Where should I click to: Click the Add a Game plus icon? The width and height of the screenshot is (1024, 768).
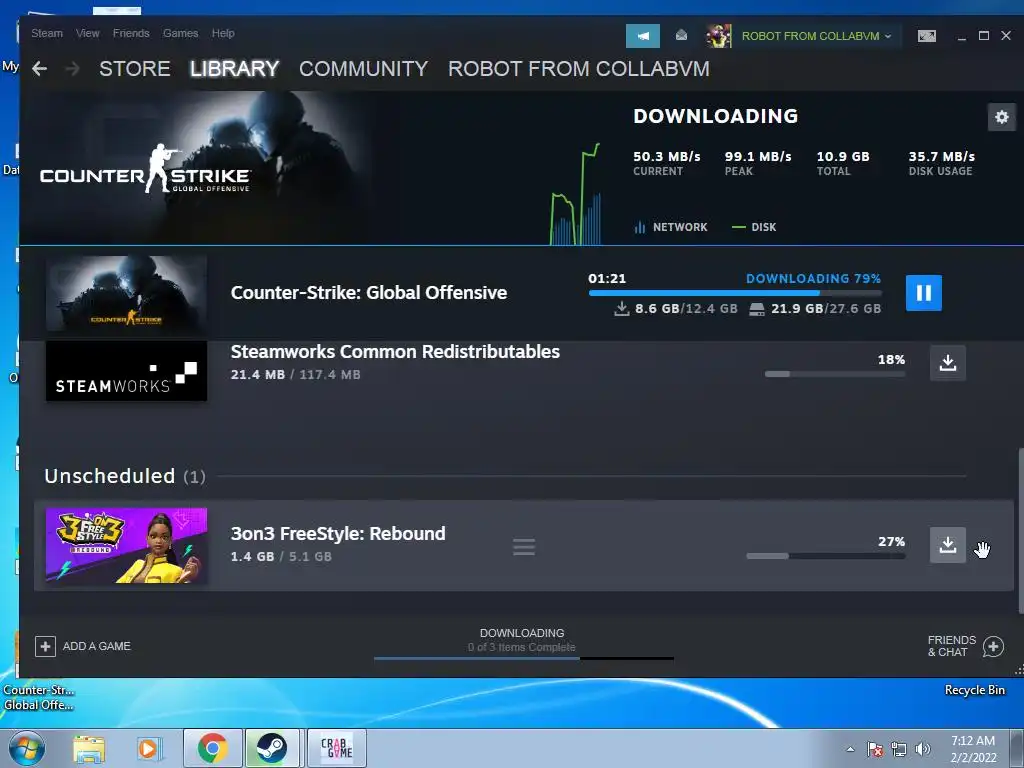pyautogui.click(x=45, y=647)
